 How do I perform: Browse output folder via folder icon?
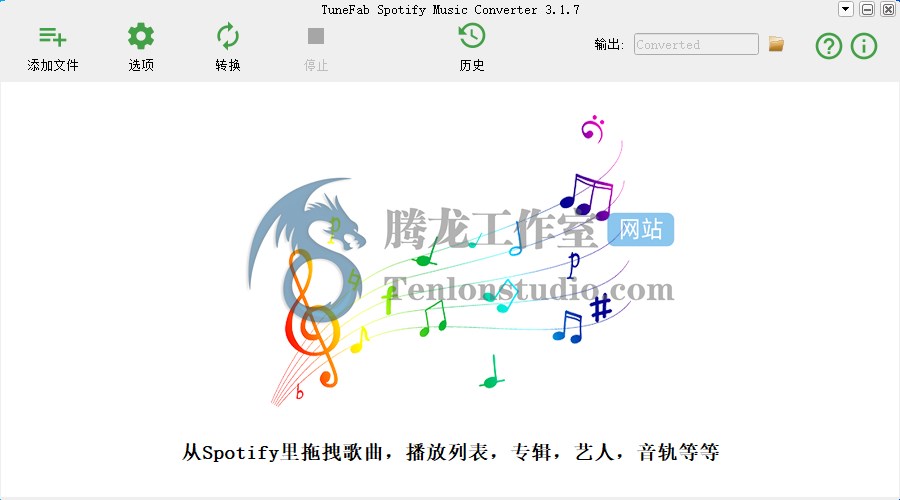coord(776,44)
